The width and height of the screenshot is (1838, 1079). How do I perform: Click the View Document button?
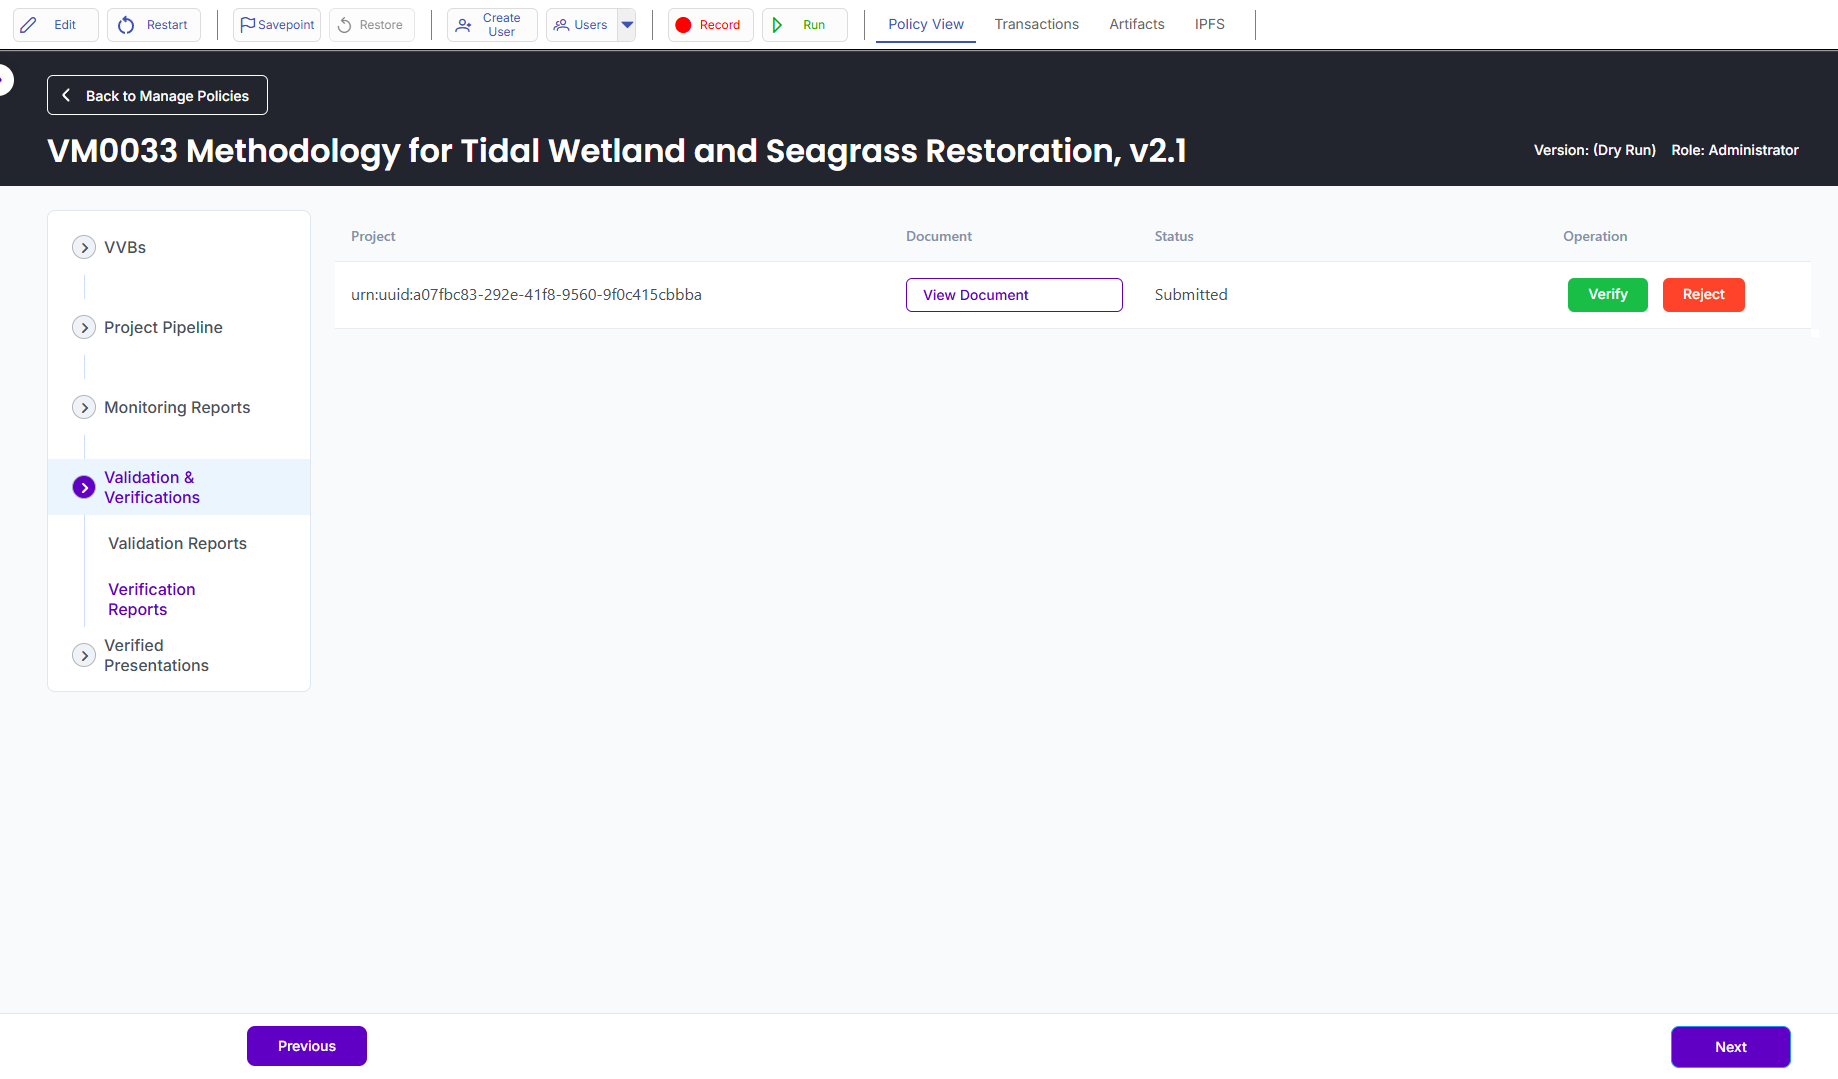[x=1013, y=295]
